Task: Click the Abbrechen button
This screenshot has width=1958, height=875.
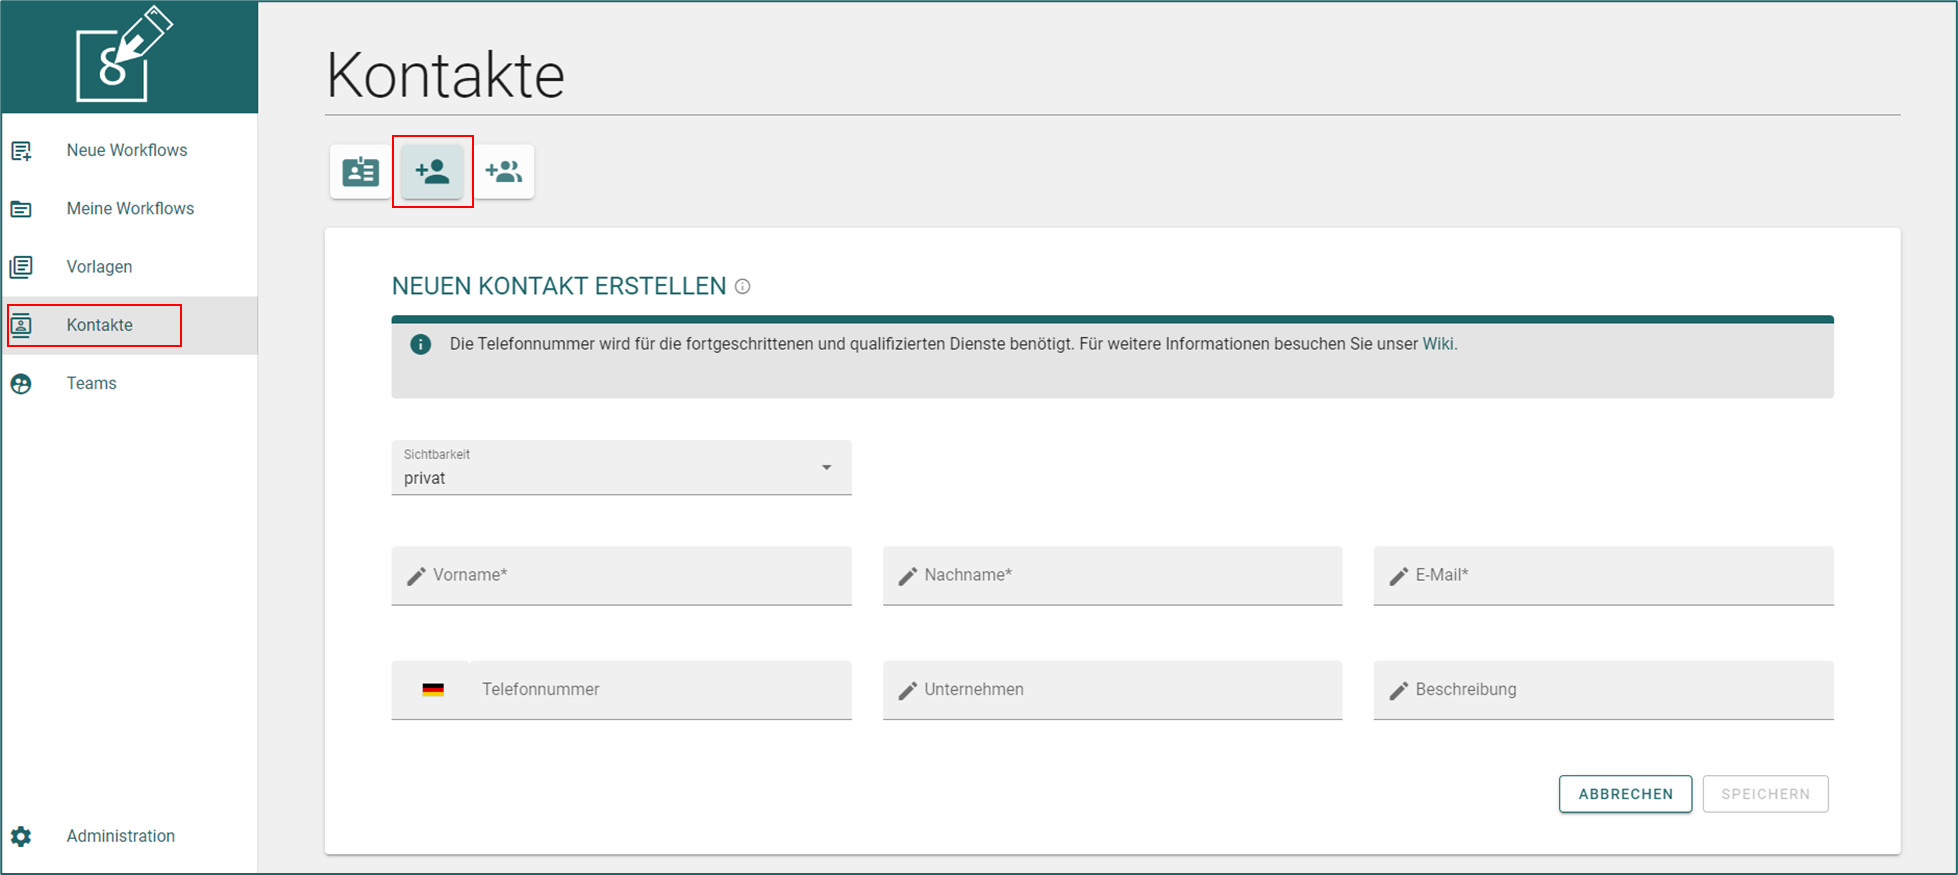Action: pos(1625,794)
